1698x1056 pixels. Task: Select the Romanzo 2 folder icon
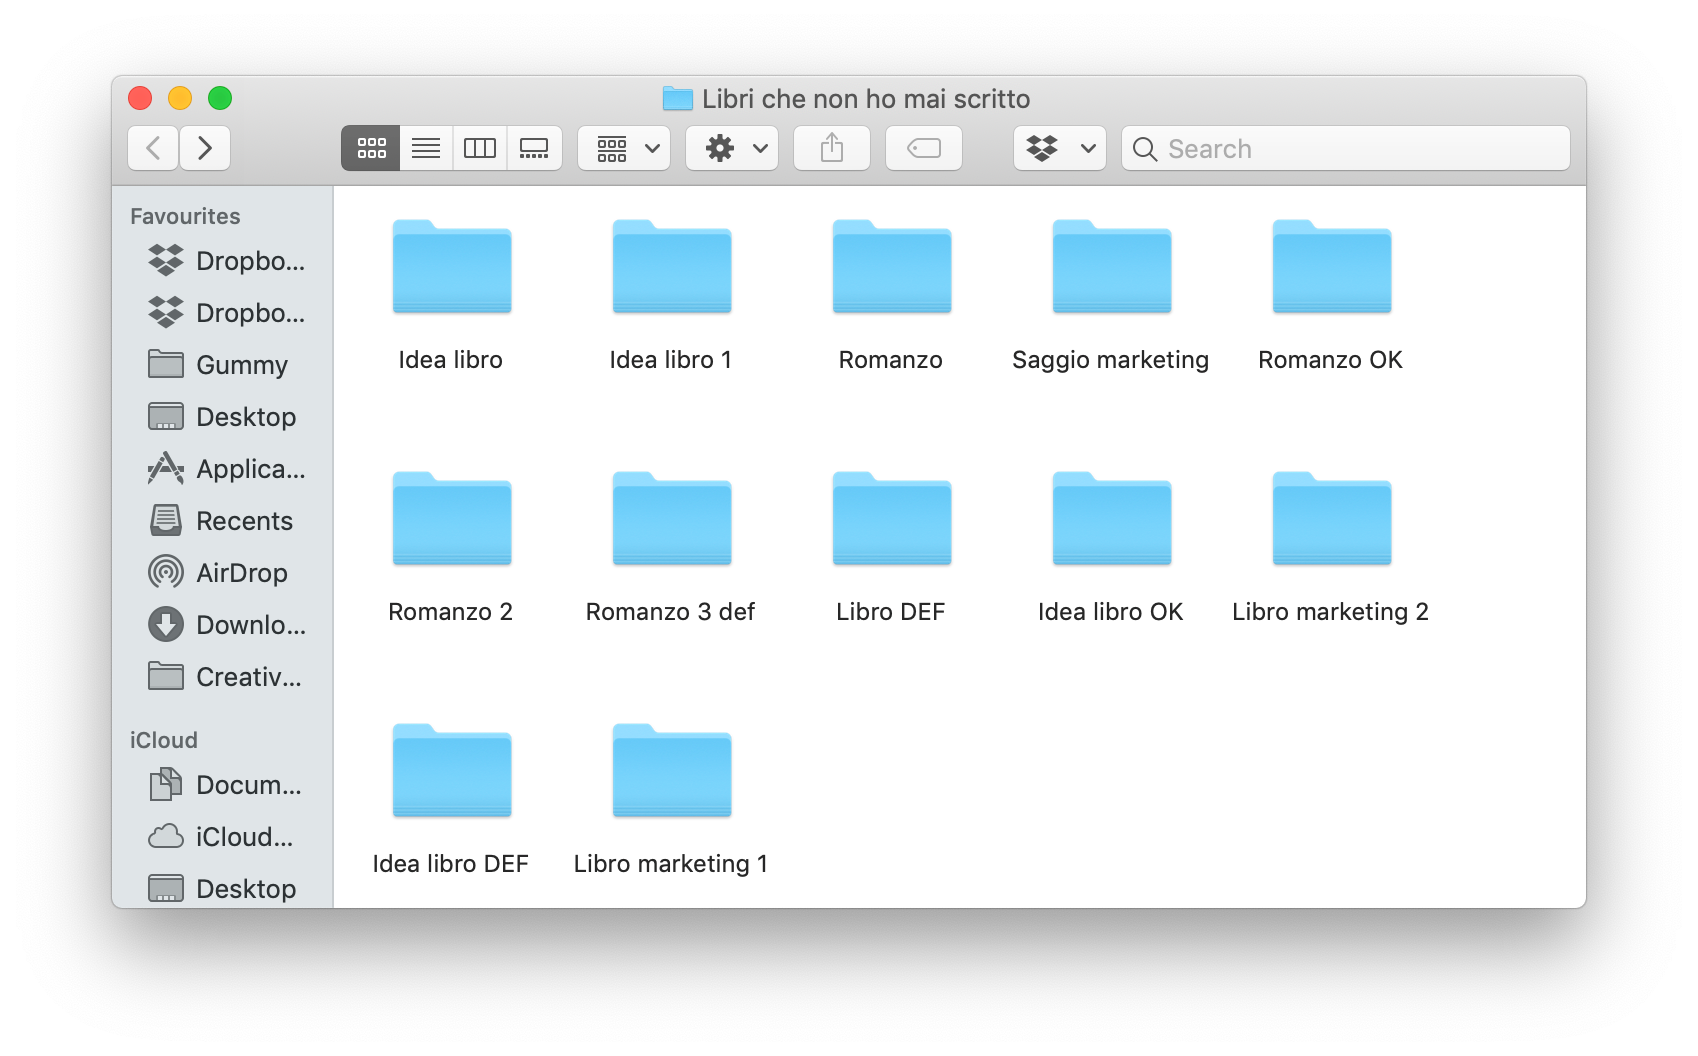click(452, 518)
